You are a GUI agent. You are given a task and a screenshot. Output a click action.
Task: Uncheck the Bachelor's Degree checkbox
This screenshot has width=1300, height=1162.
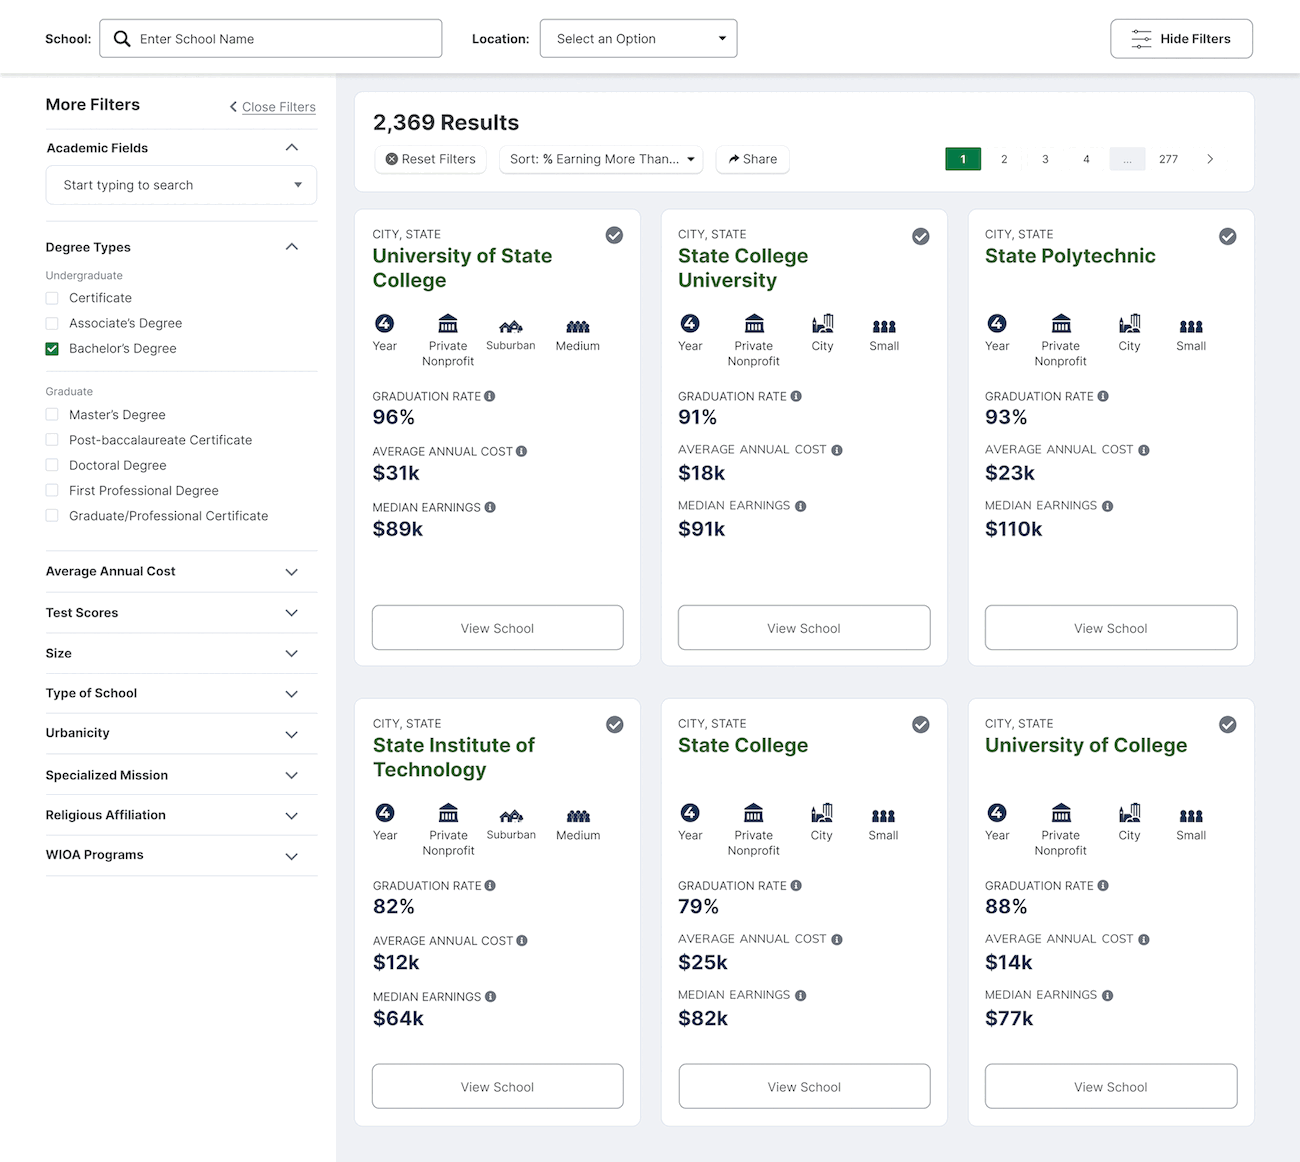pos(52,349)
